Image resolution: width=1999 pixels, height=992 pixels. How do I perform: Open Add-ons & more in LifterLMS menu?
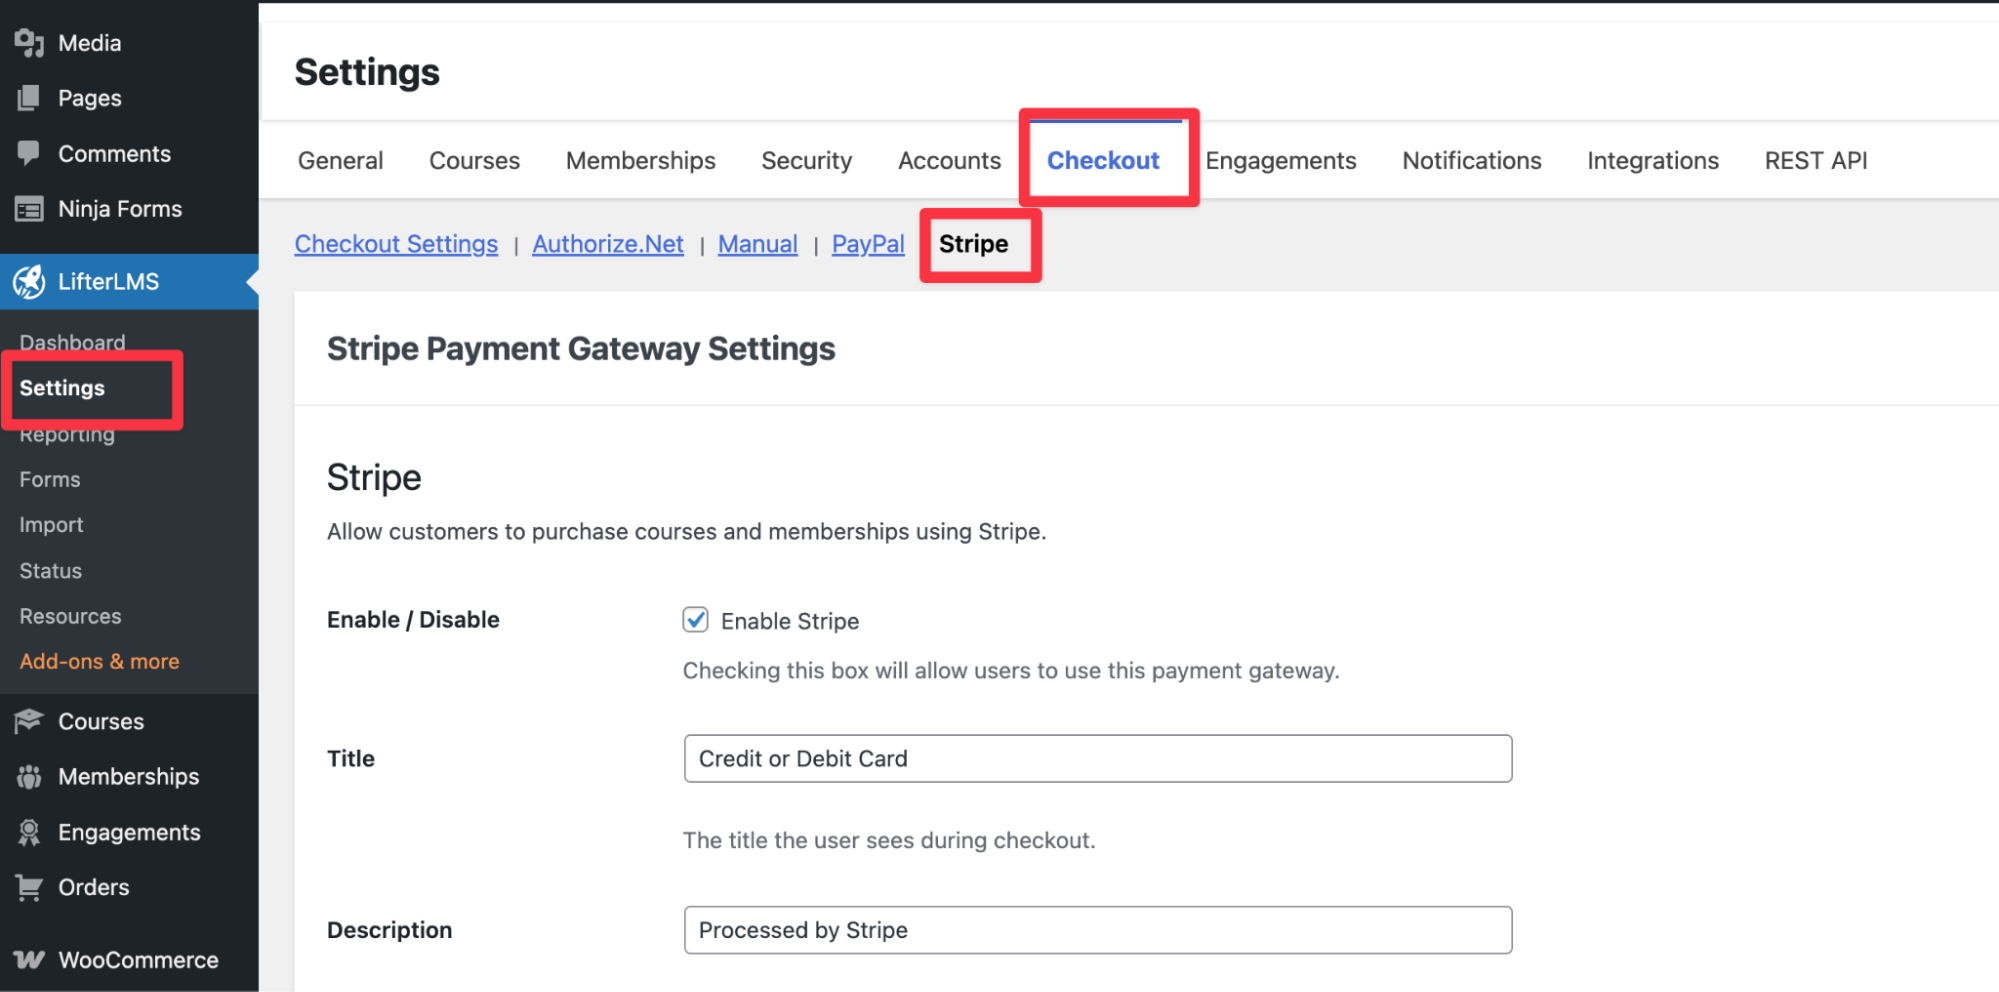click(x=99, y=662)
